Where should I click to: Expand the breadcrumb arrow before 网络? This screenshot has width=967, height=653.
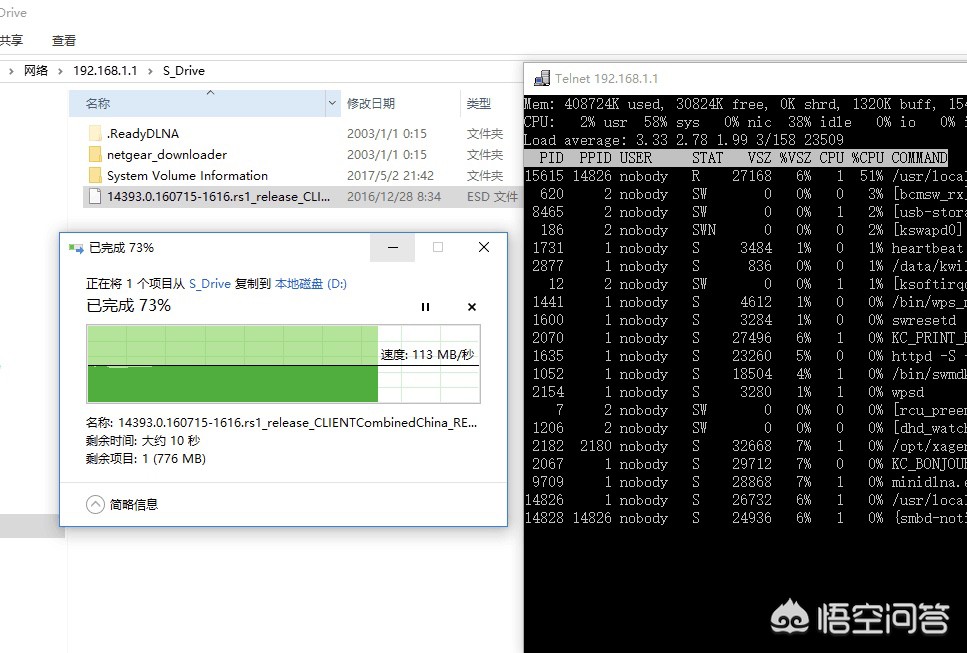[10, 71]
